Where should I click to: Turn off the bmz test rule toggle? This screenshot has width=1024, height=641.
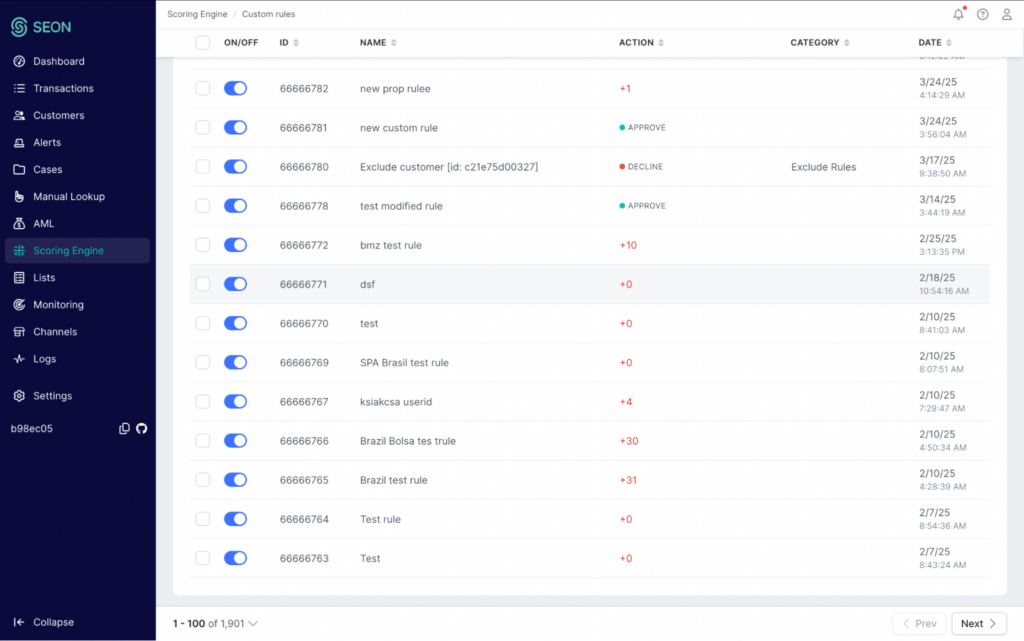235,245
